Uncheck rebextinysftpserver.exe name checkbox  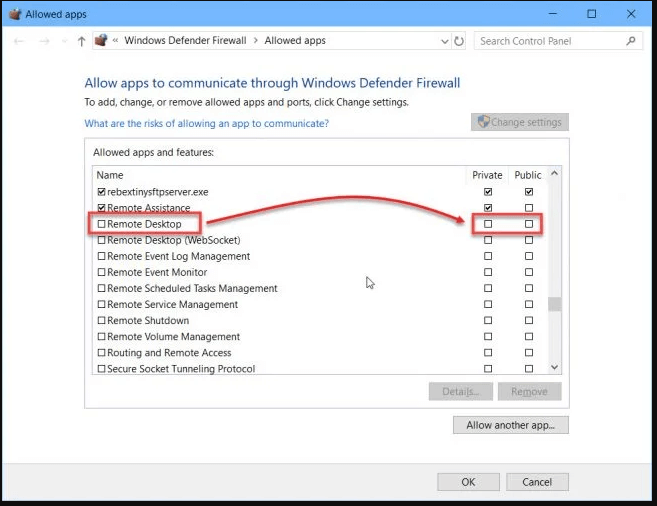click(x=101, y=192)
